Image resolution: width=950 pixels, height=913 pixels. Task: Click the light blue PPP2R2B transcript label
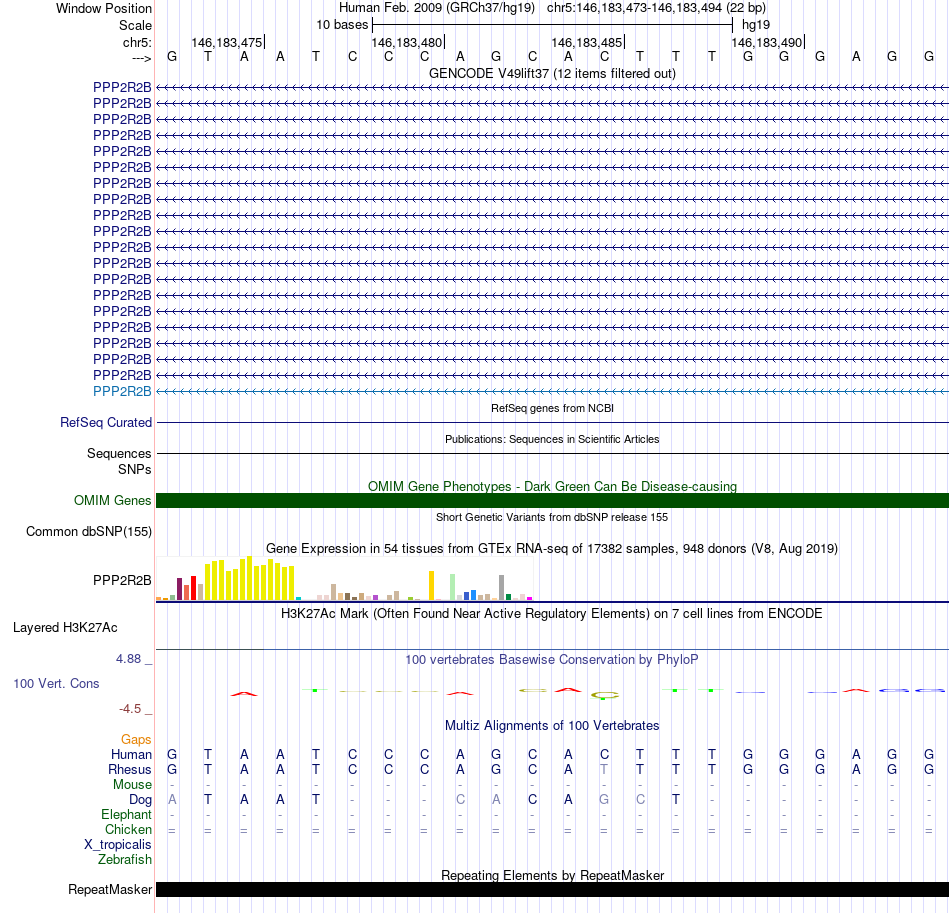pyautogui.click(x=122, y=391)
